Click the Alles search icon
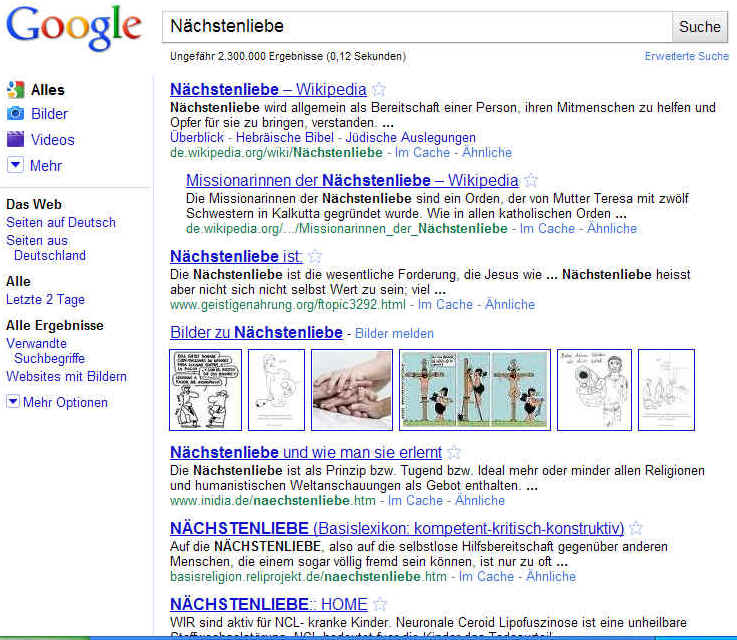 tap(16, 89)
